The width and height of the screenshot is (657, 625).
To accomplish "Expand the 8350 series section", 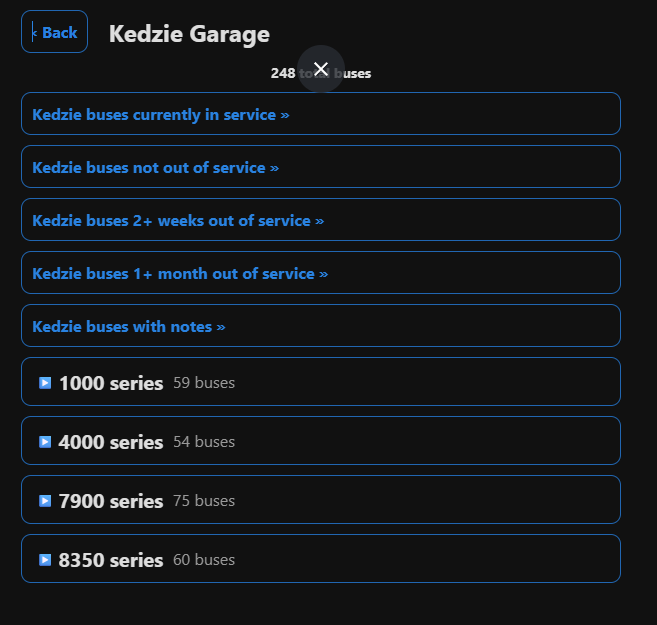I will pyautogui.click(x=321, y=559).
